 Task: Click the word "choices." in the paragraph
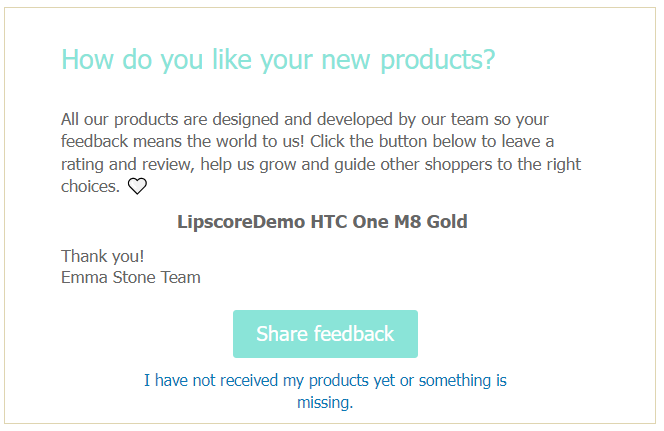(90, 186)
